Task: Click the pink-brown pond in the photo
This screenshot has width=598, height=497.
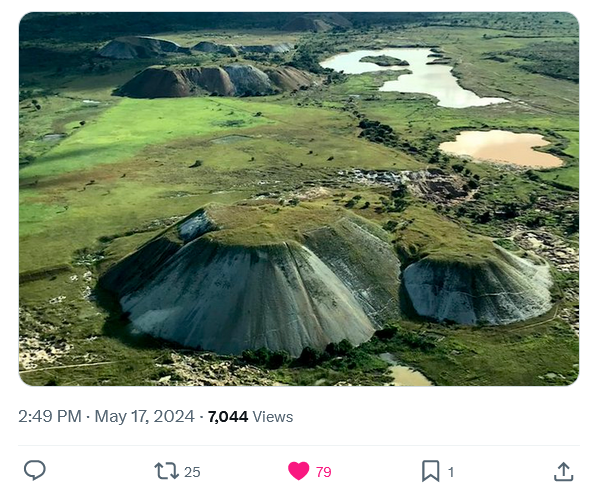Action: click(502, 149)
